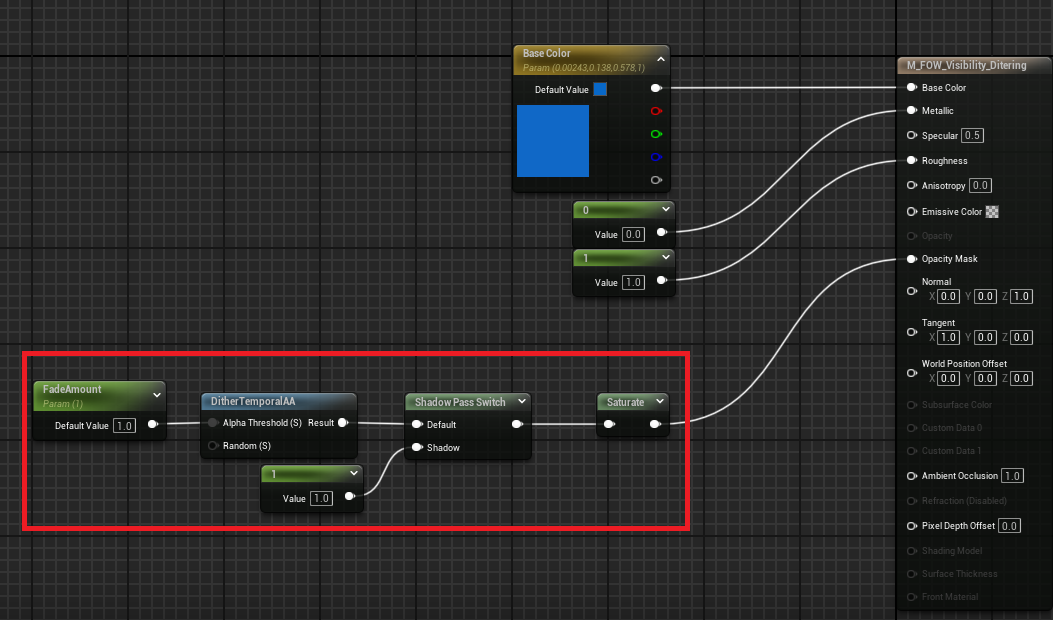Edit the Pixel Depth Offset 0.0 value
The image size is (1053, 620).
[1009, 526]
